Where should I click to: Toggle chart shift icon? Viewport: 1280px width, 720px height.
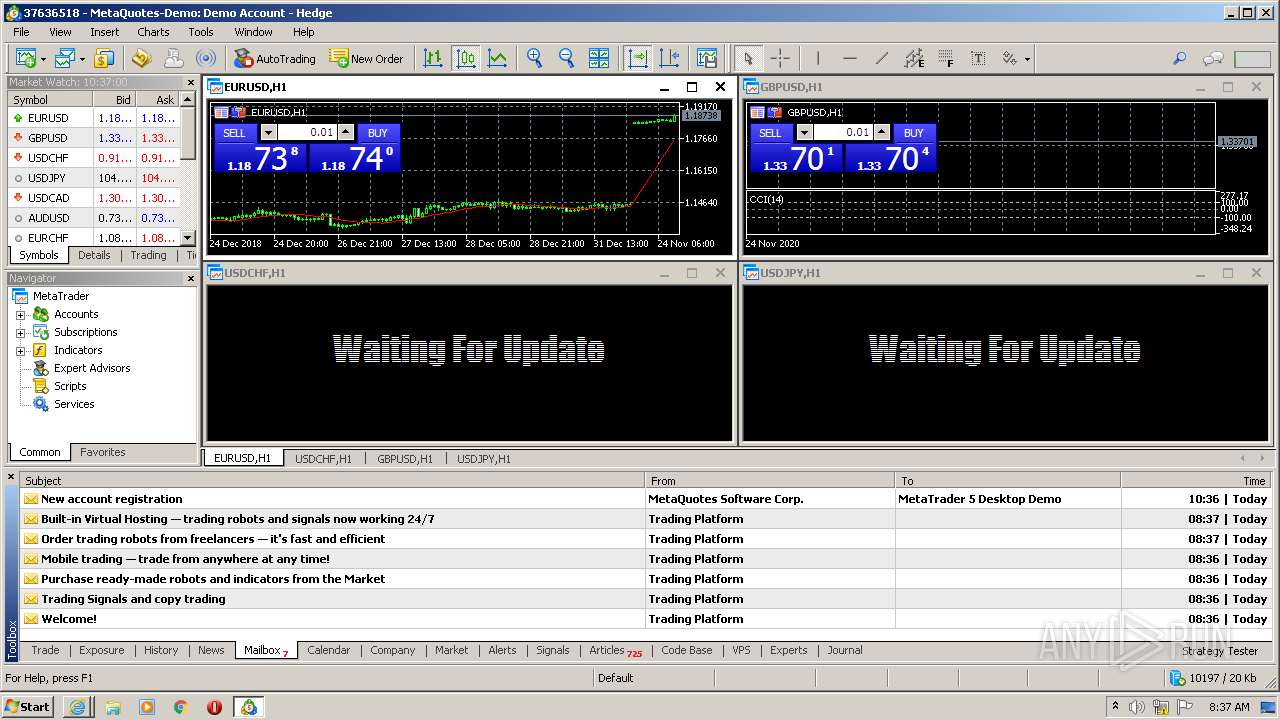669,58
